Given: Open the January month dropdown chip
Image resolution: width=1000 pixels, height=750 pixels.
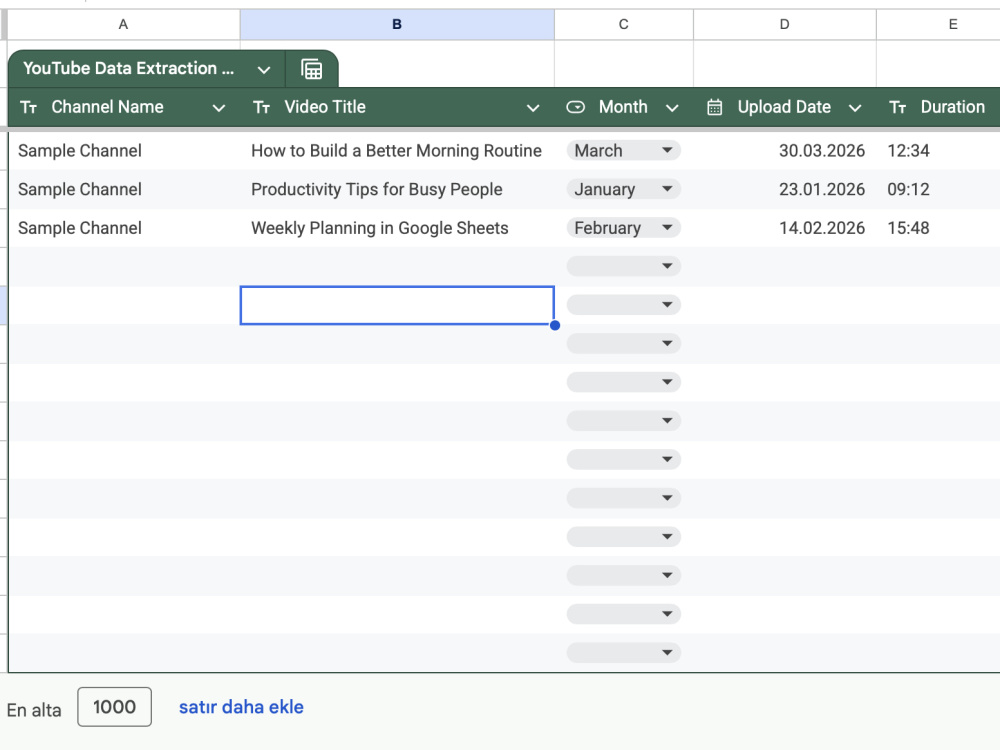Looking at the screenshot, I should 624,189.
